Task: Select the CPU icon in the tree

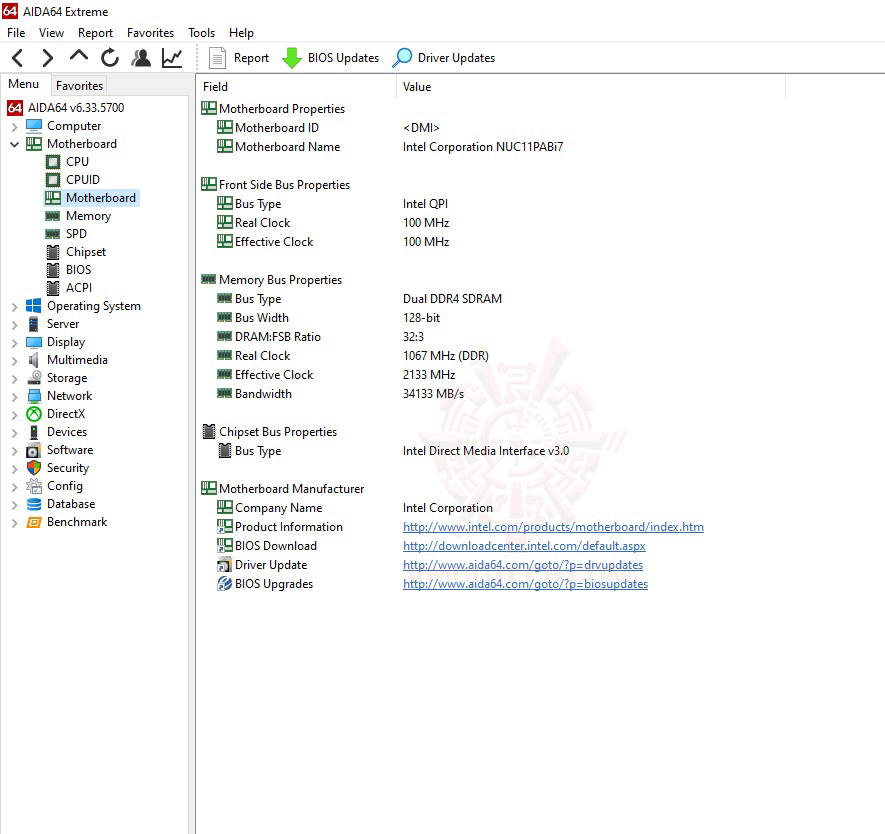Action: pos(53,162)
